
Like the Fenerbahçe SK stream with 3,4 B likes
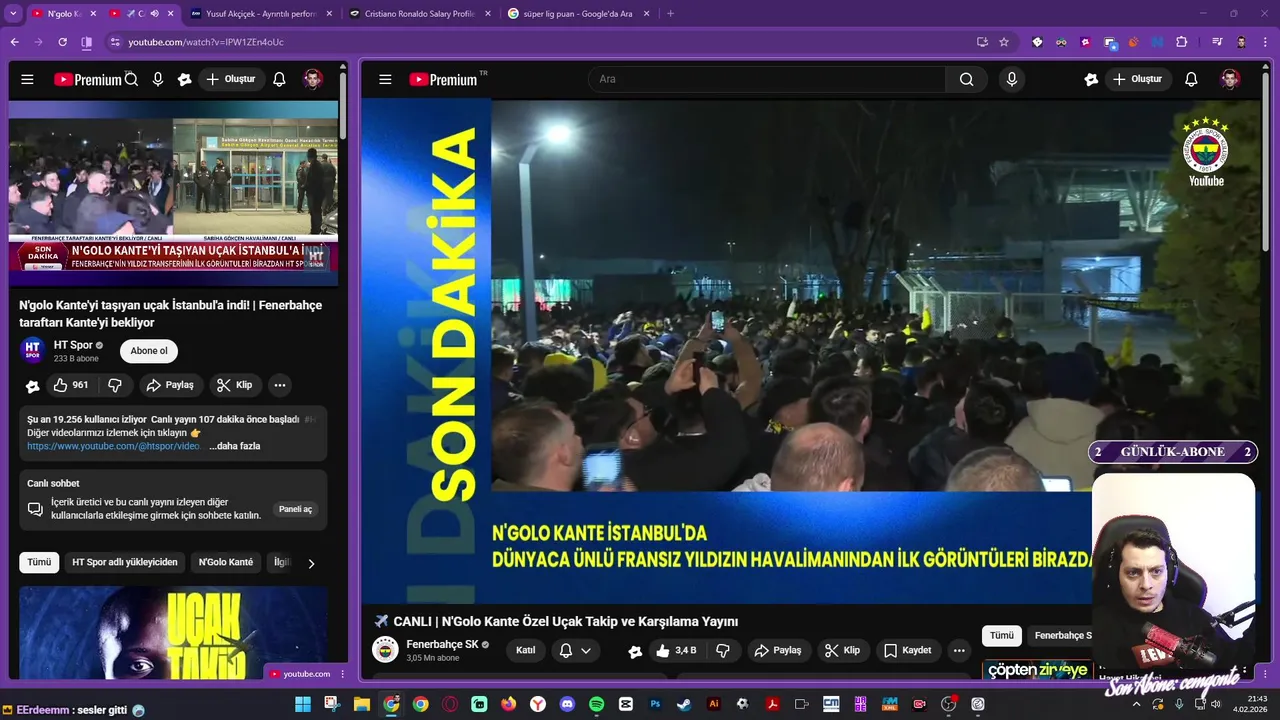[x=677, y=650]
